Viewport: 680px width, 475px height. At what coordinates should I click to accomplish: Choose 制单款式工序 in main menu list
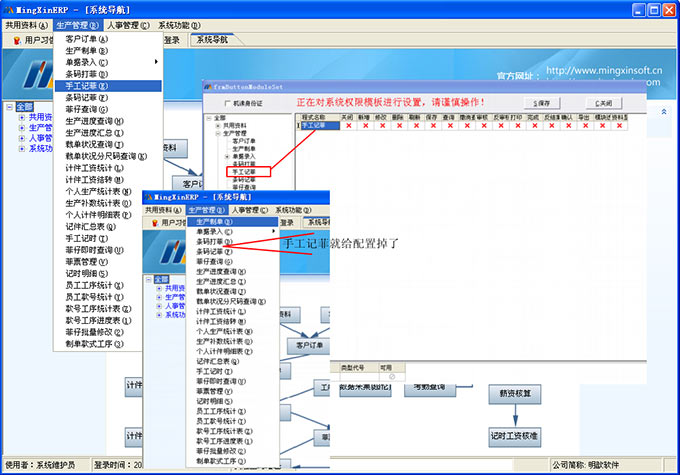tap(98, 344)
